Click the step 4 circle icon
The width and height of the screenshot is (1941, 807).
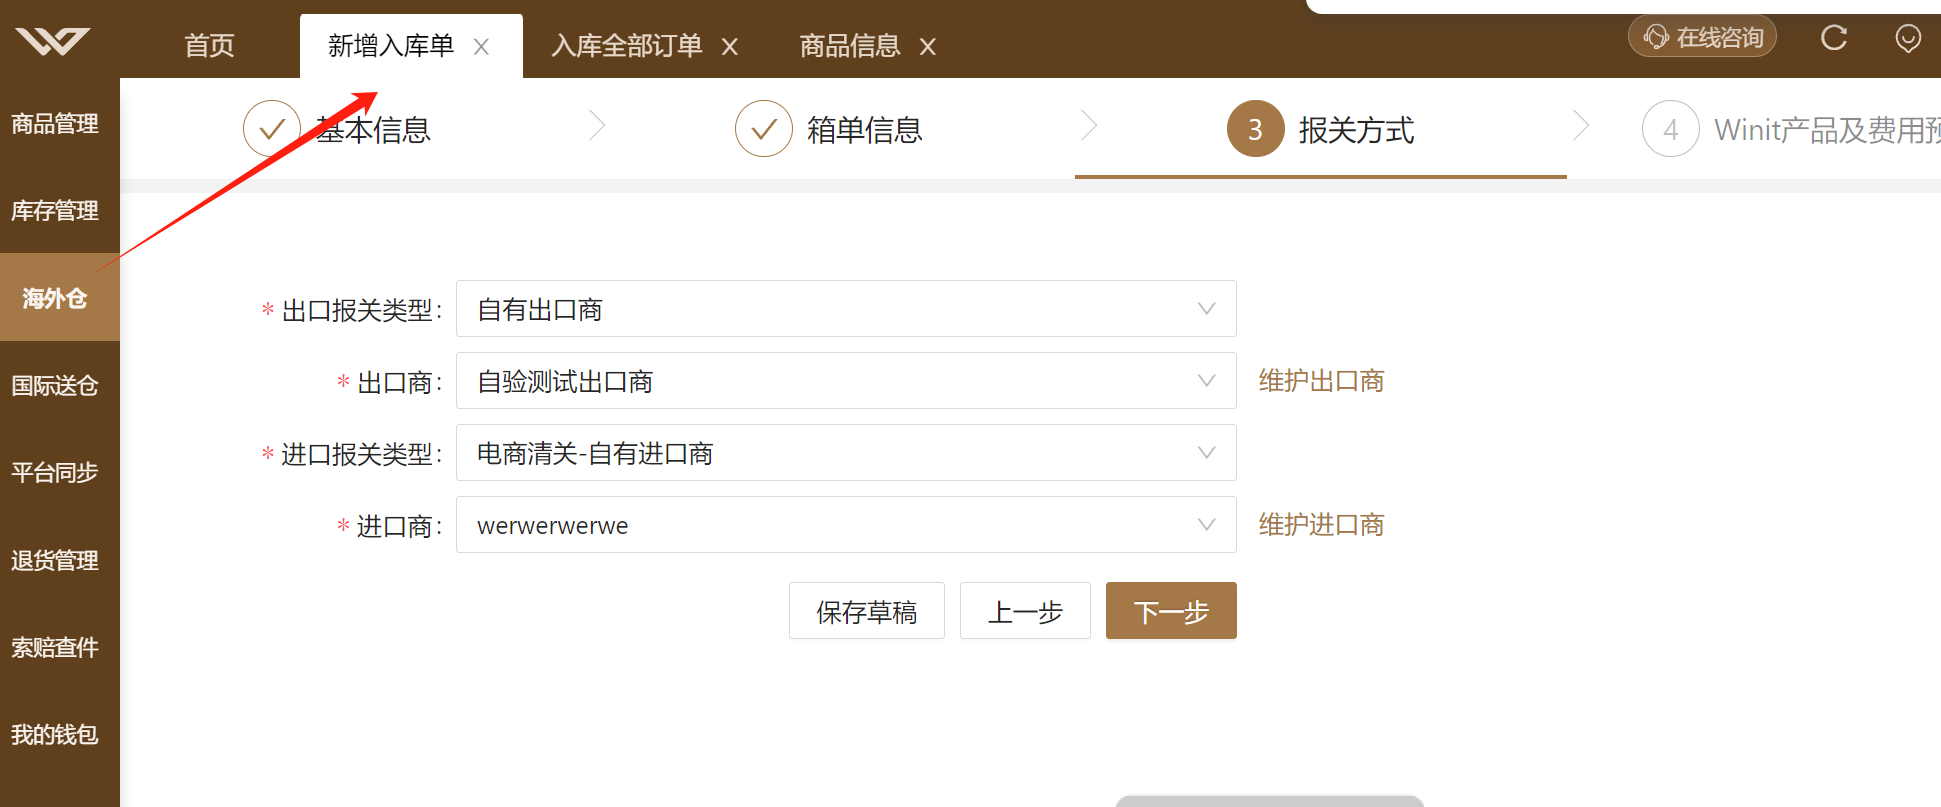click(1671, 129)
